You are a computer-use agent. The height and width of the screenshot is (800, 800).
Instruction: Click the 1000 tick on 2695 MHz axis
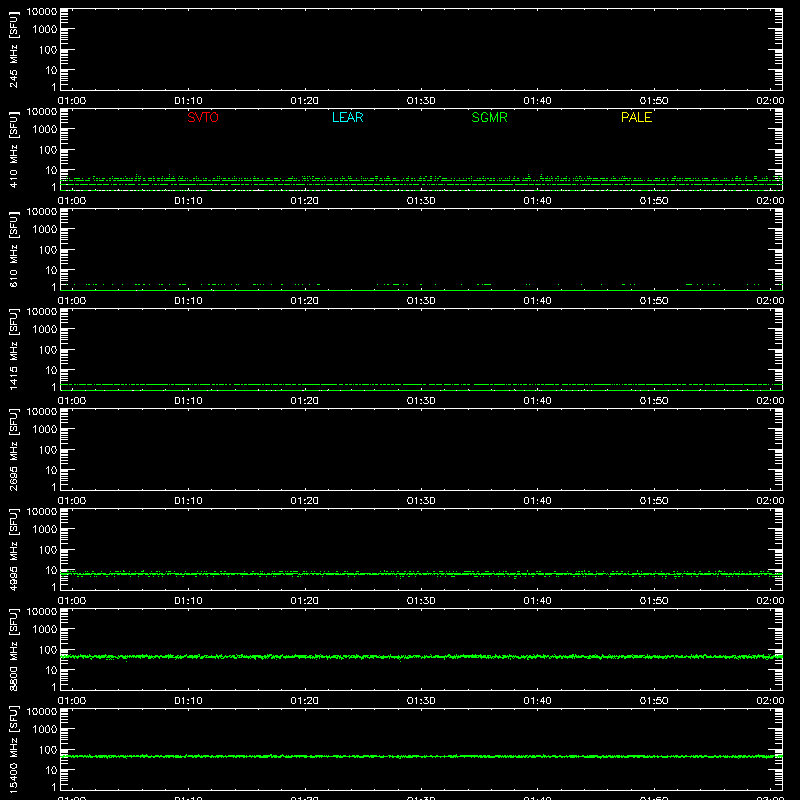click(x=45, y=430)
